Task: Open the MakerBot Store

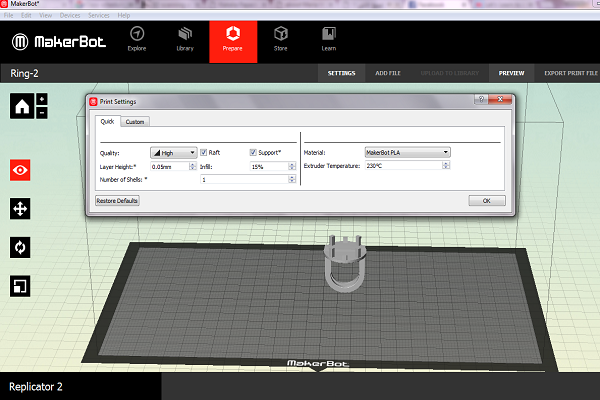Action: 280,39
